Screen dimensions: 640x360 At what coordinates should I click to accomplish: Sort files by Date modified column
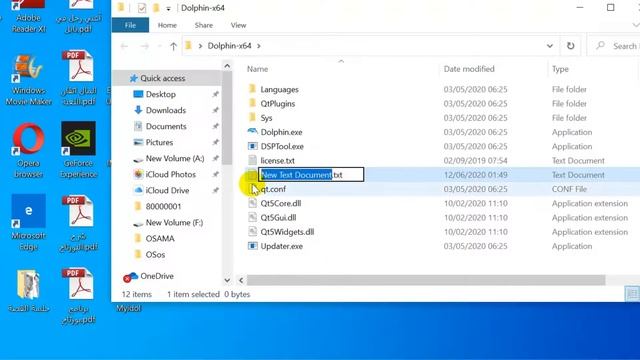pos(469,69)
